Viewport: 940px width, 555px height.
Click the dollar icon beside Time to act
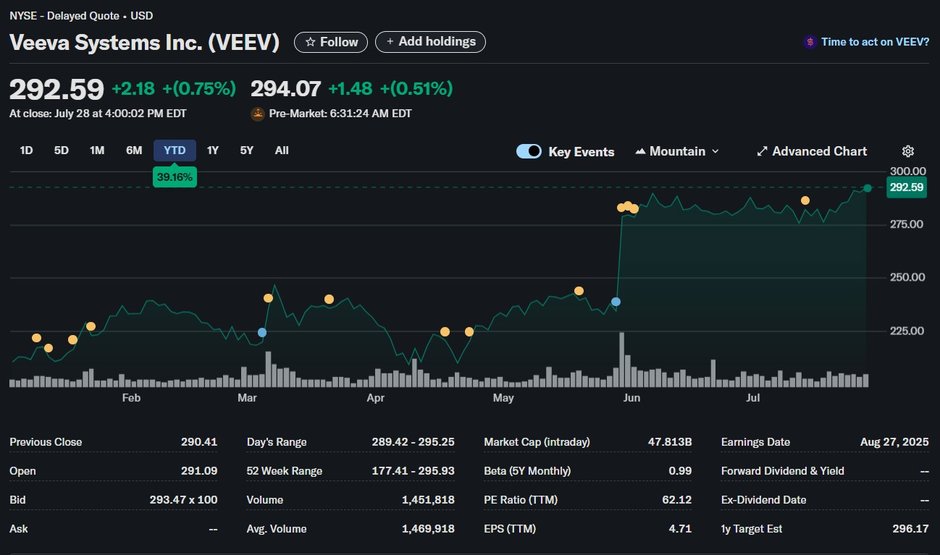810,42
